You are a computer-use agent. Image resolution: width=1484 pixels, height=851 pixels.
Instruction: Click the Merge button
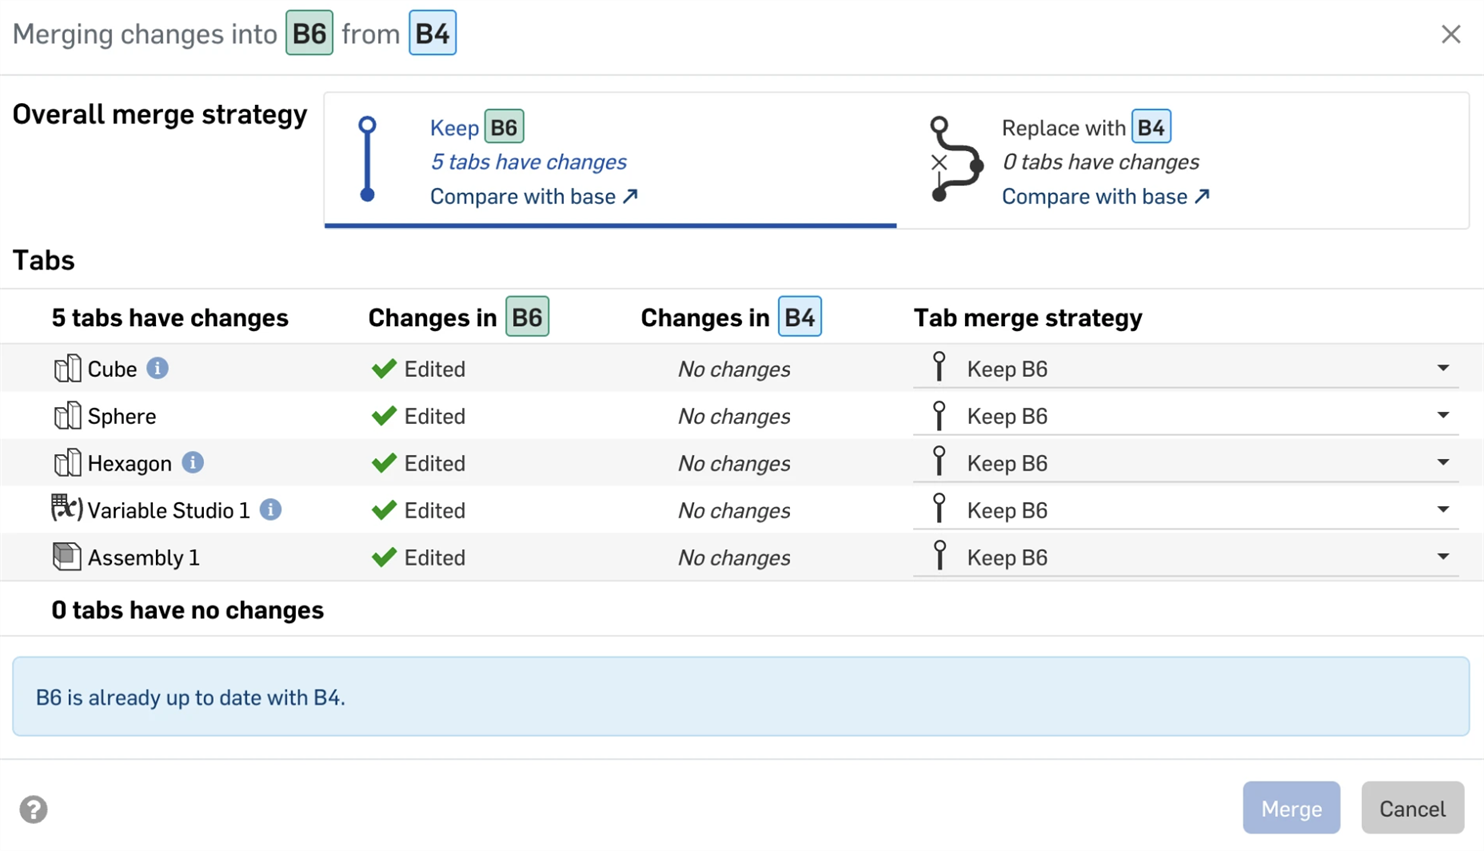(1291, 808)
